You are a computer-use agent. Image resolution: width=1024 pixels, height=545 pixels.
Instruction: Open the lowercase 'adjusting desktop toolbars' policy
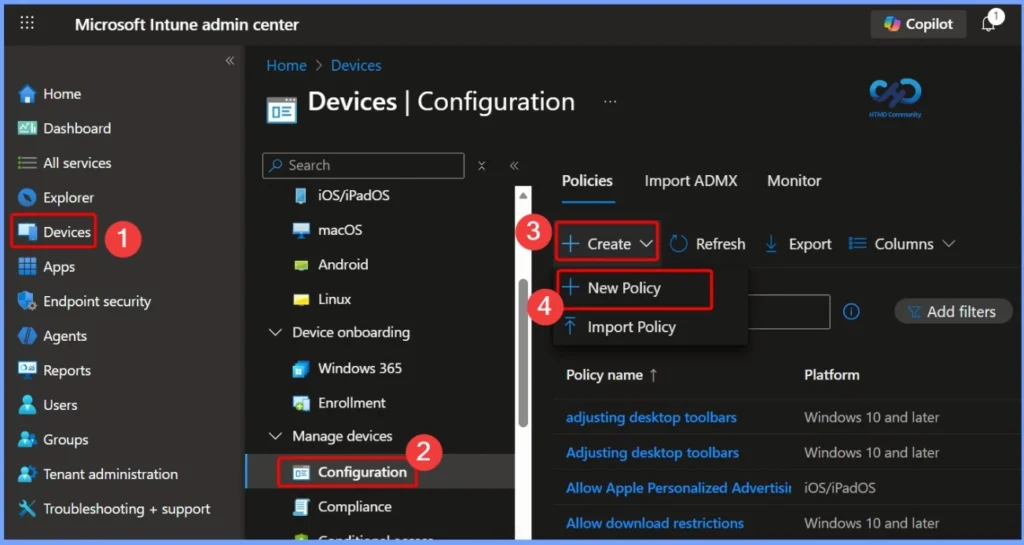click(651, 417)
